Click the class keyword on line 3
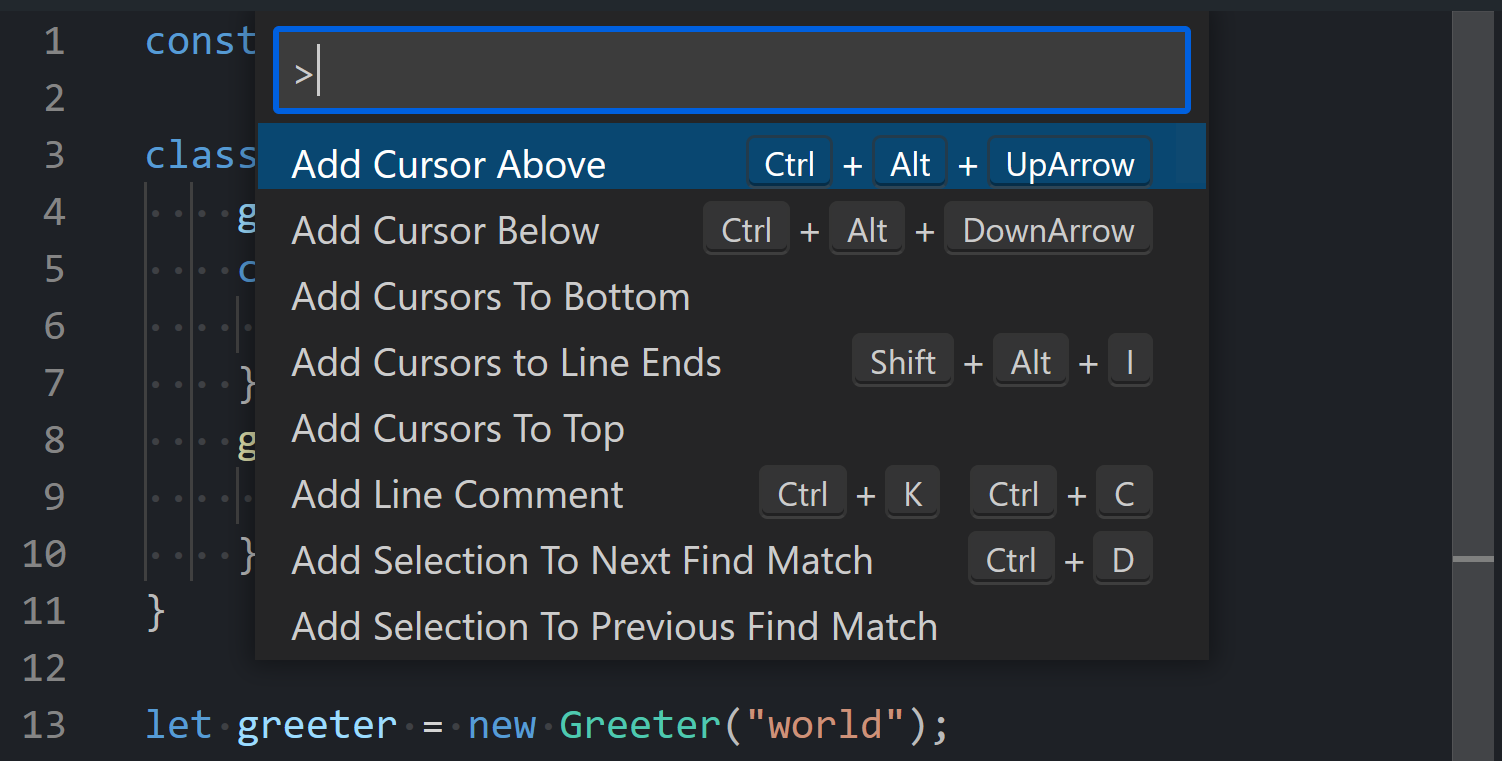 200,155
